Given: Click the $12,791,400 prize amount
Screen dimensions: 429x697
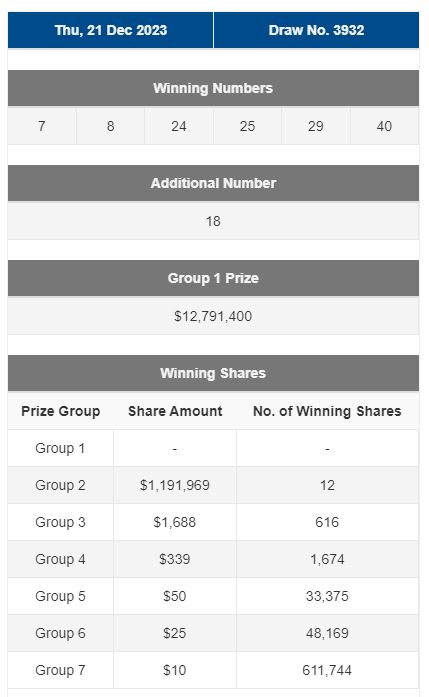Looking at the screenshot, I should pyautogui.click(x=213, y=316).
